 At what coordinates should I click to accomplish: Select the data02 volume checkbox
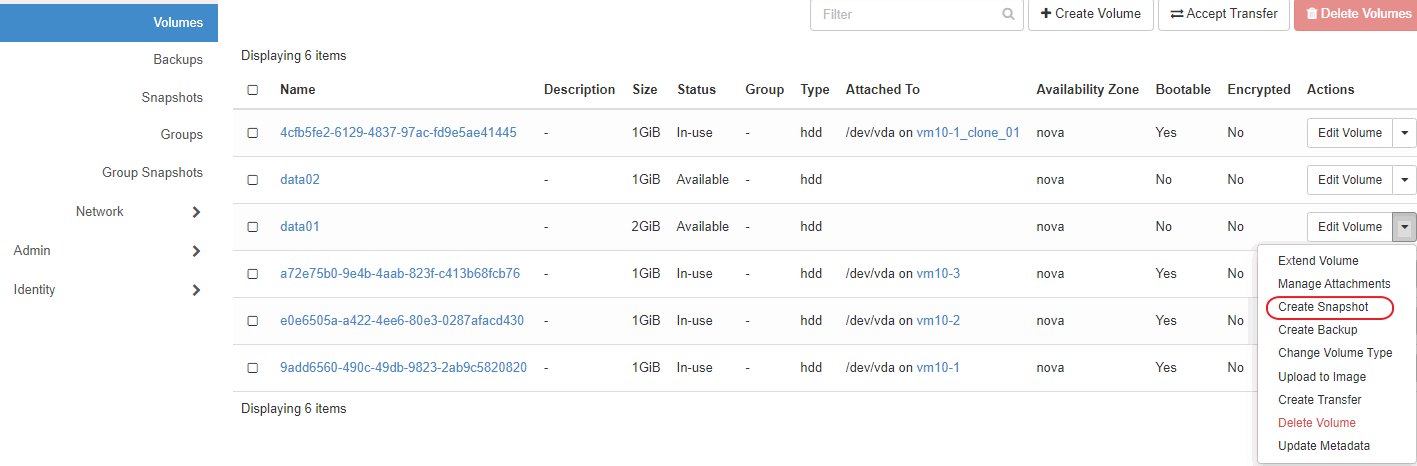pos(253,180)
